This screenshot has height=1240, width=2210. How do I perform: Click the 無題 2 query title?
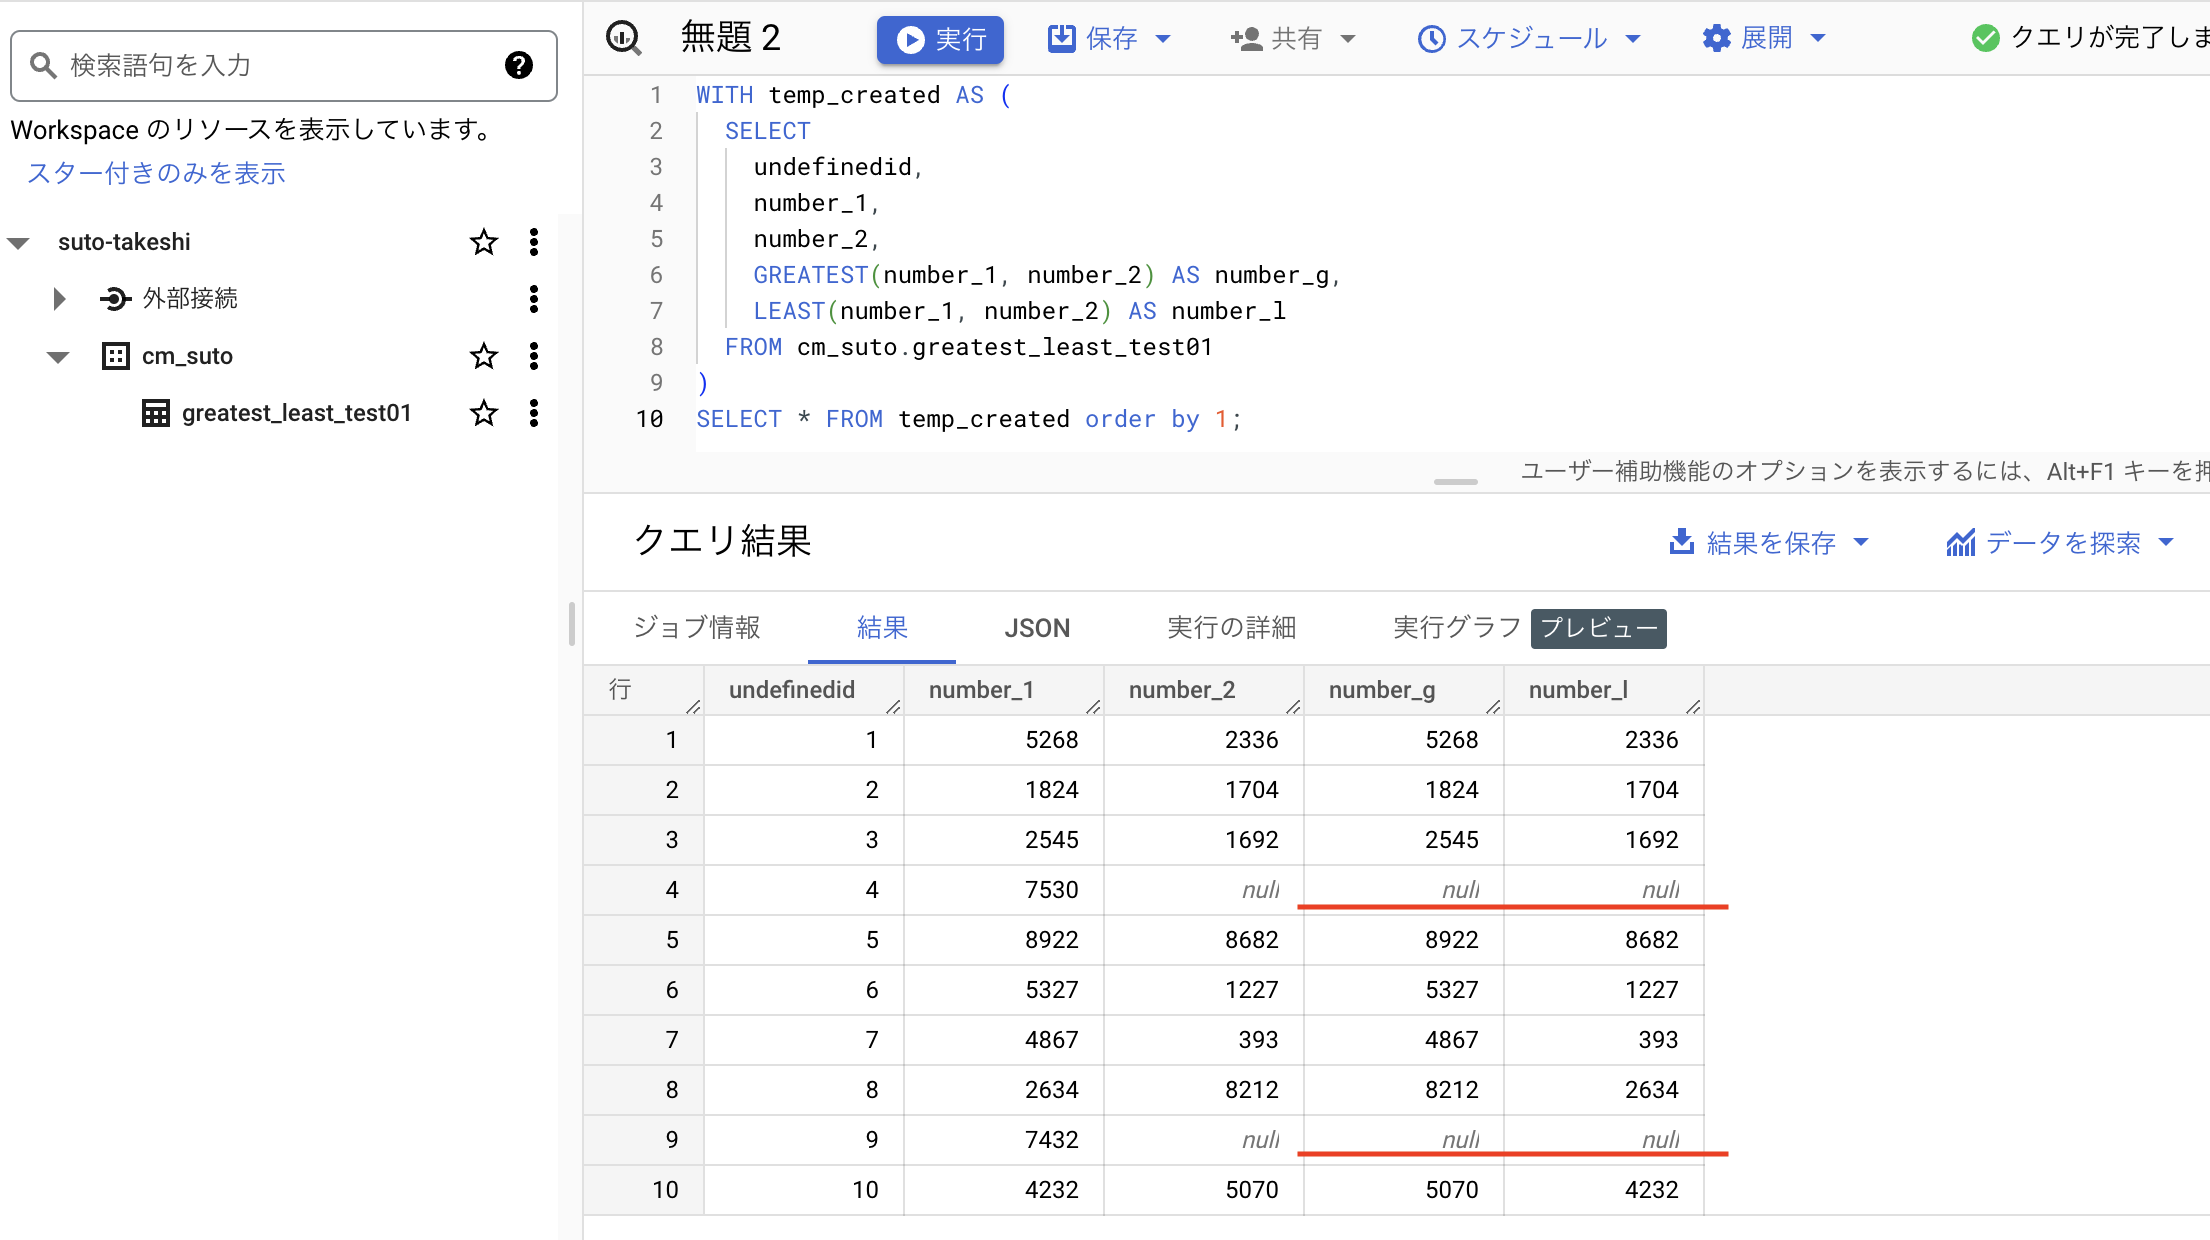point(730,38)
